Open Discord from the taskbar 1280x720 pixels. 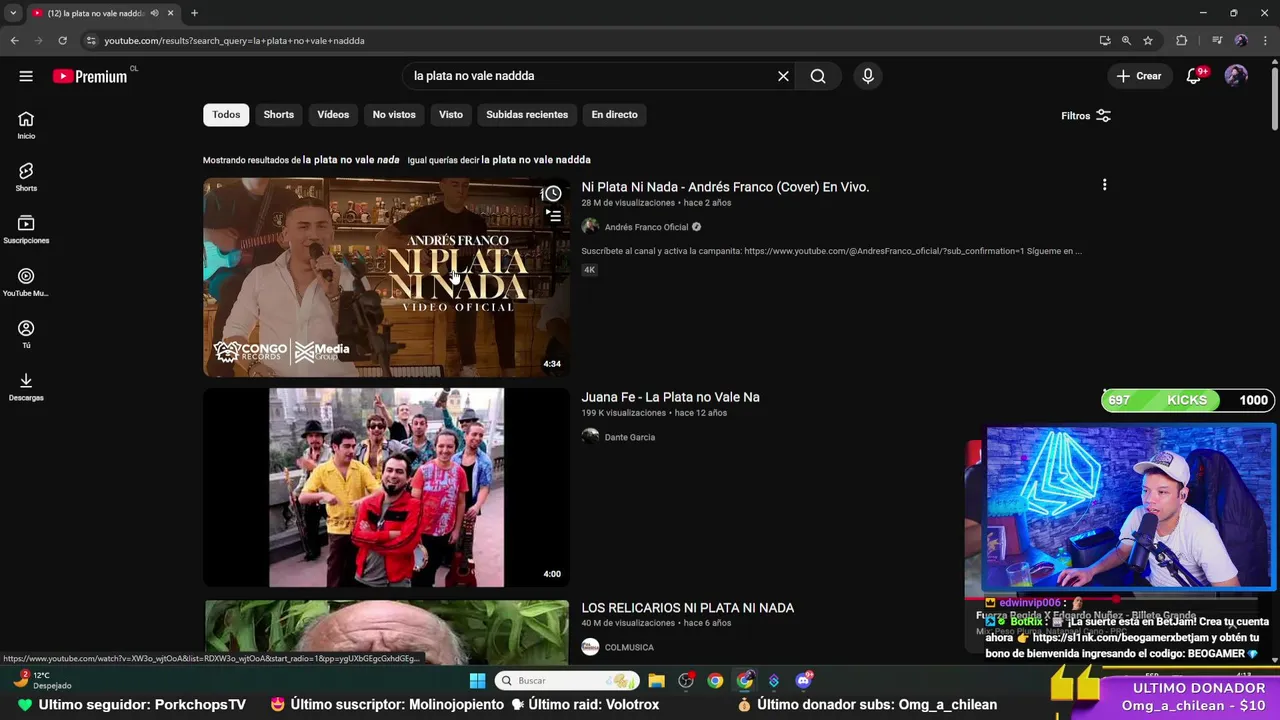[804, 681]
